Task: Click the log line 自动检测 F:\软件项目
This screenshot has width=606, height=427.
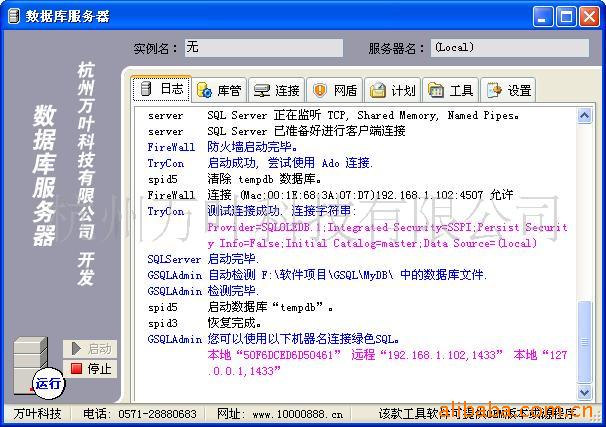Action: 317,275
